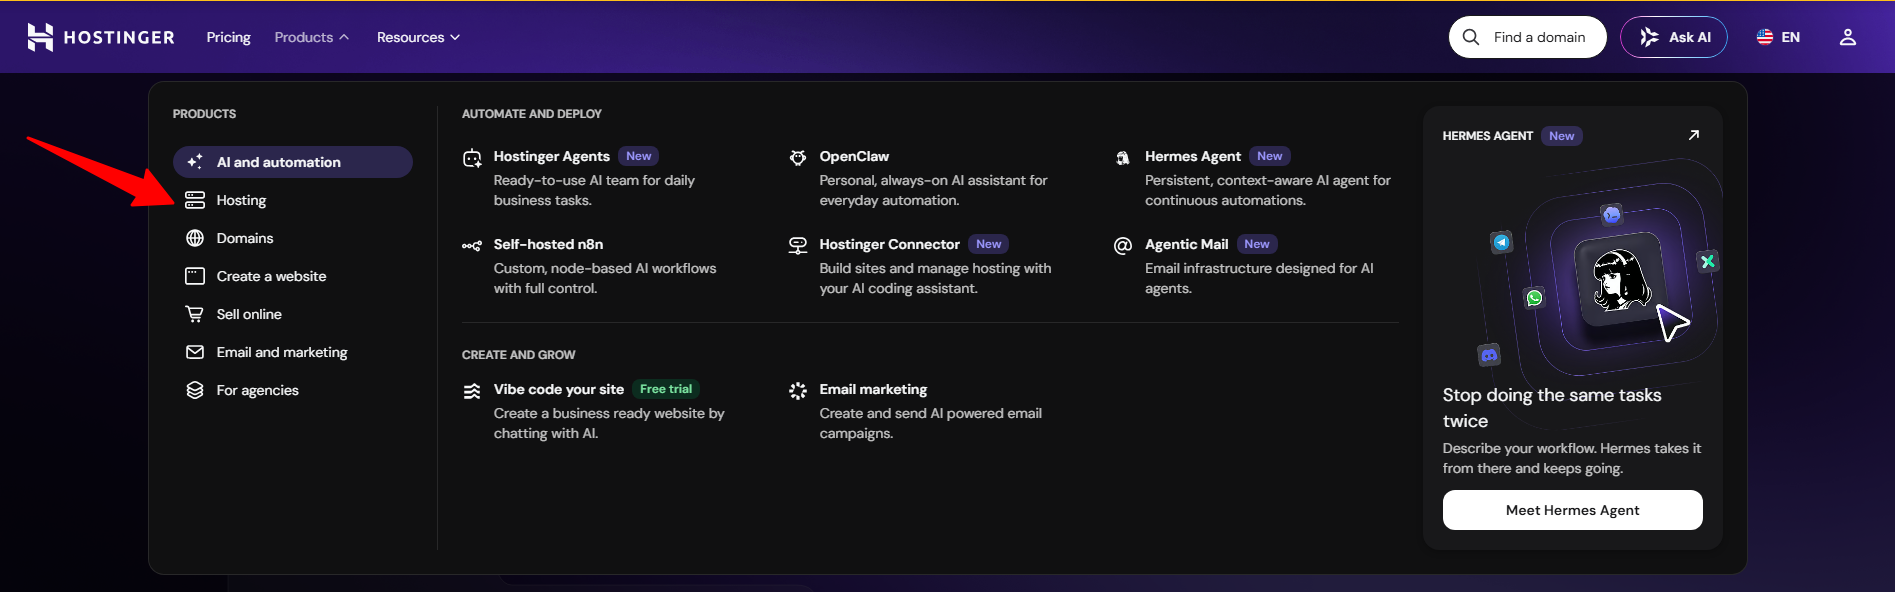1895x592 pixels.
Task: Click the HERMES AGENT card title
Action: point(1487,136)
